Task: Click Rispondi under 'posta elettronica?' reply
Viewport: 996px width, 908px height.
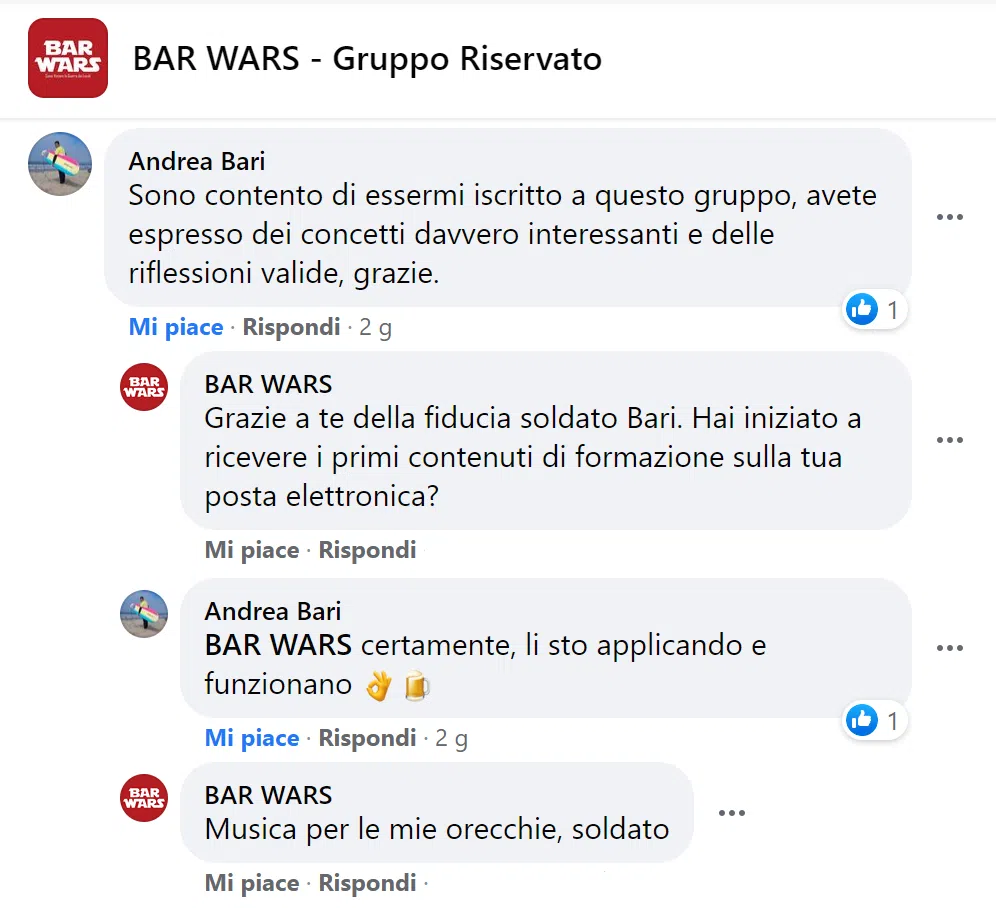Action: coord(367,550)
